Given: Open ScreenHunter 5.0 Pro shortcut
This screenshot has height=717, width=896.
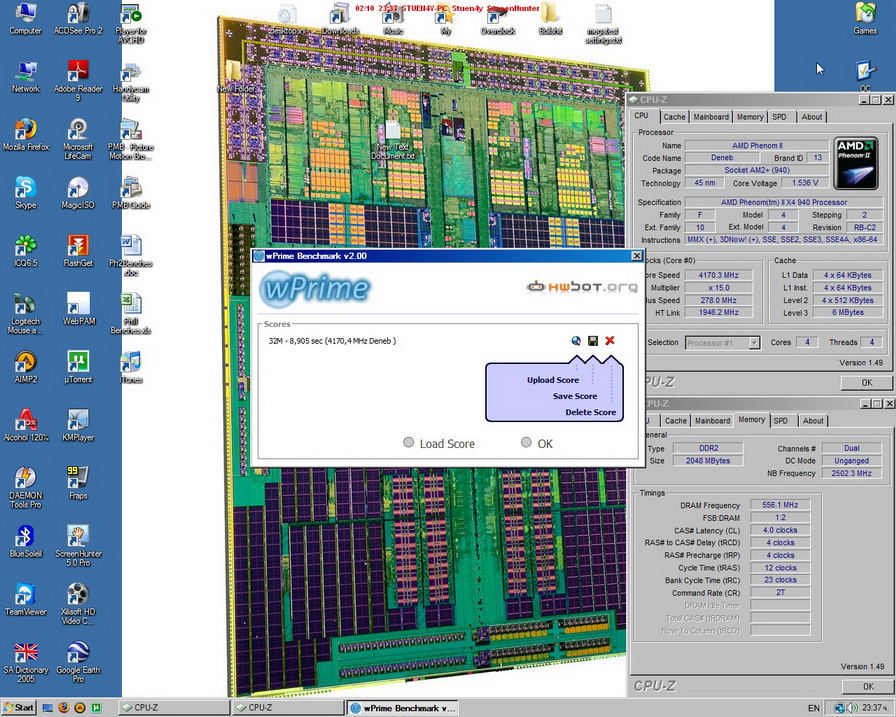Looking at the screenshot, I should [78, 546].
